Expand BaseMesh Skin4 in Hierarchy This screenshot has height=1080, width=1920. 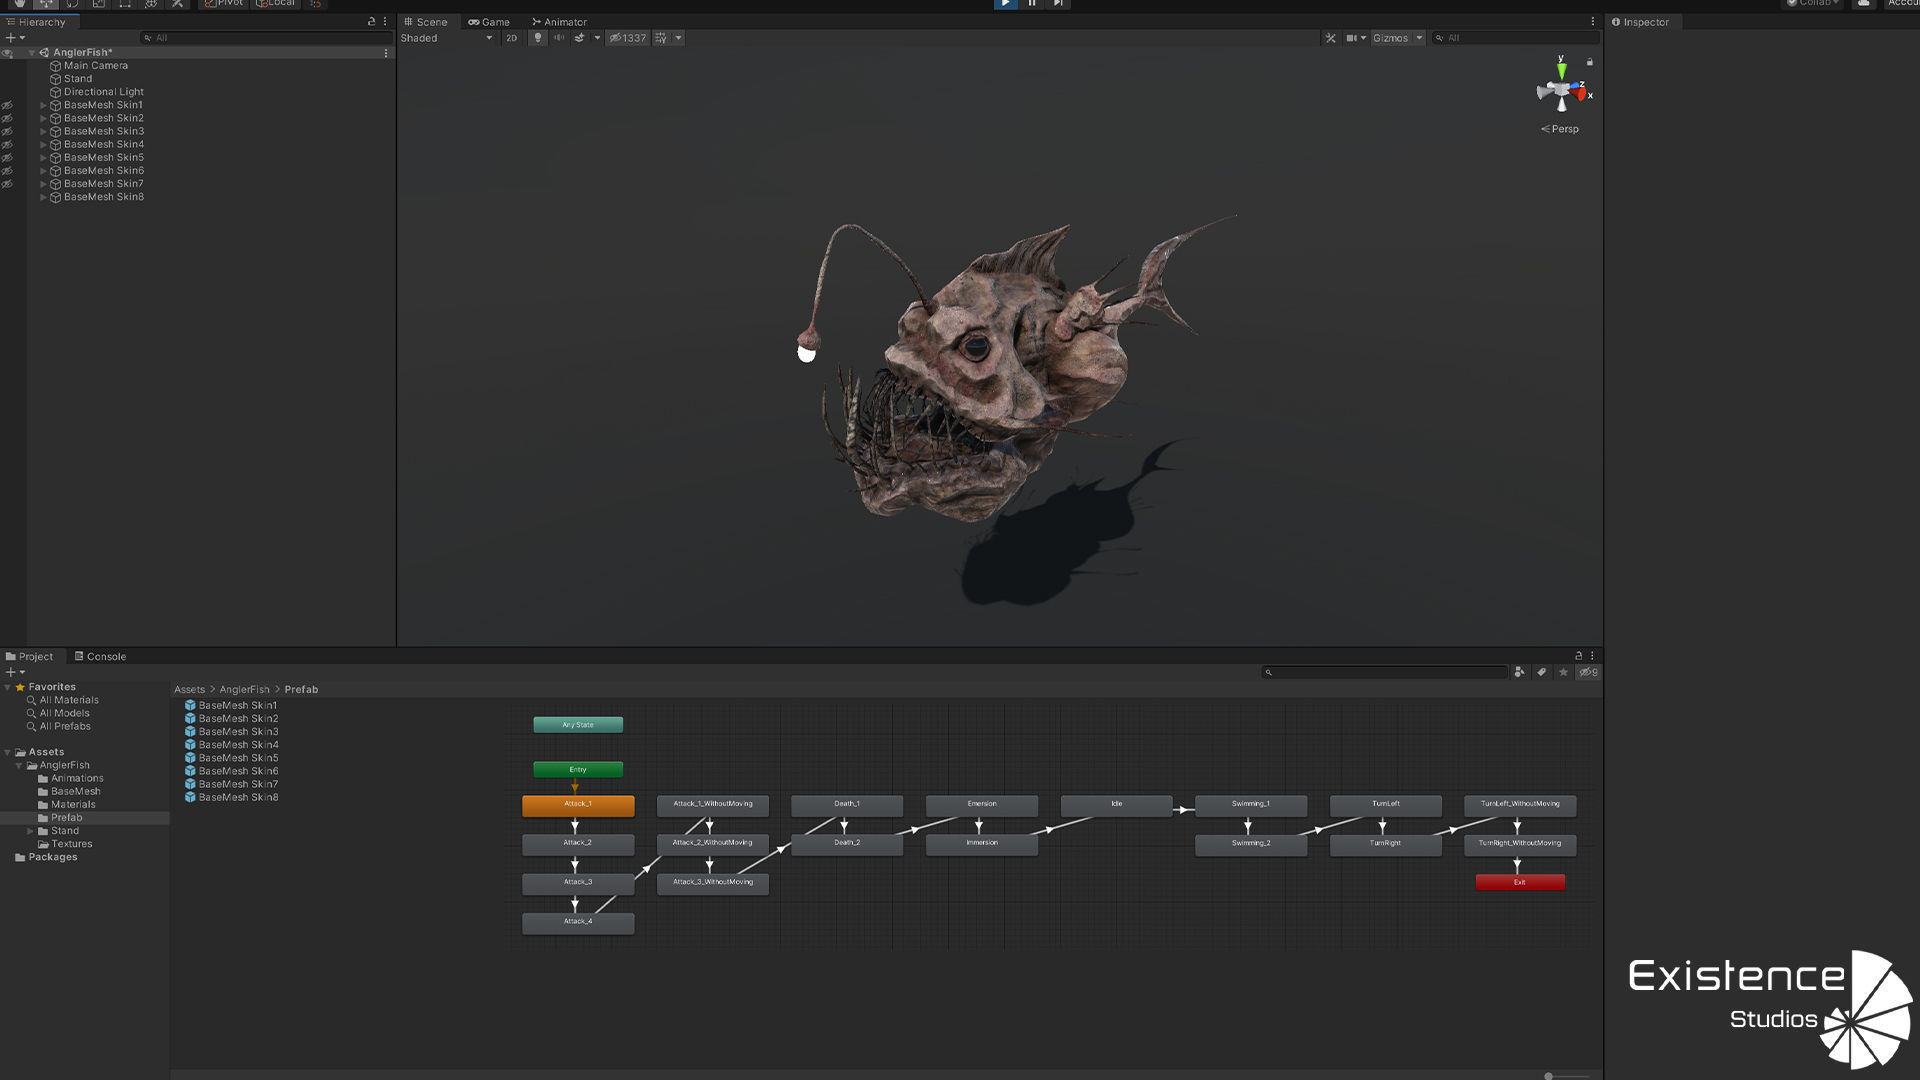pyautogui.click(x=43, y=145)
